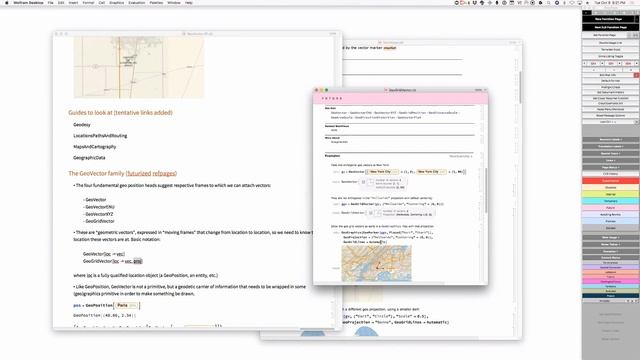Follow the futurized refpages link

tap(151, 173)
